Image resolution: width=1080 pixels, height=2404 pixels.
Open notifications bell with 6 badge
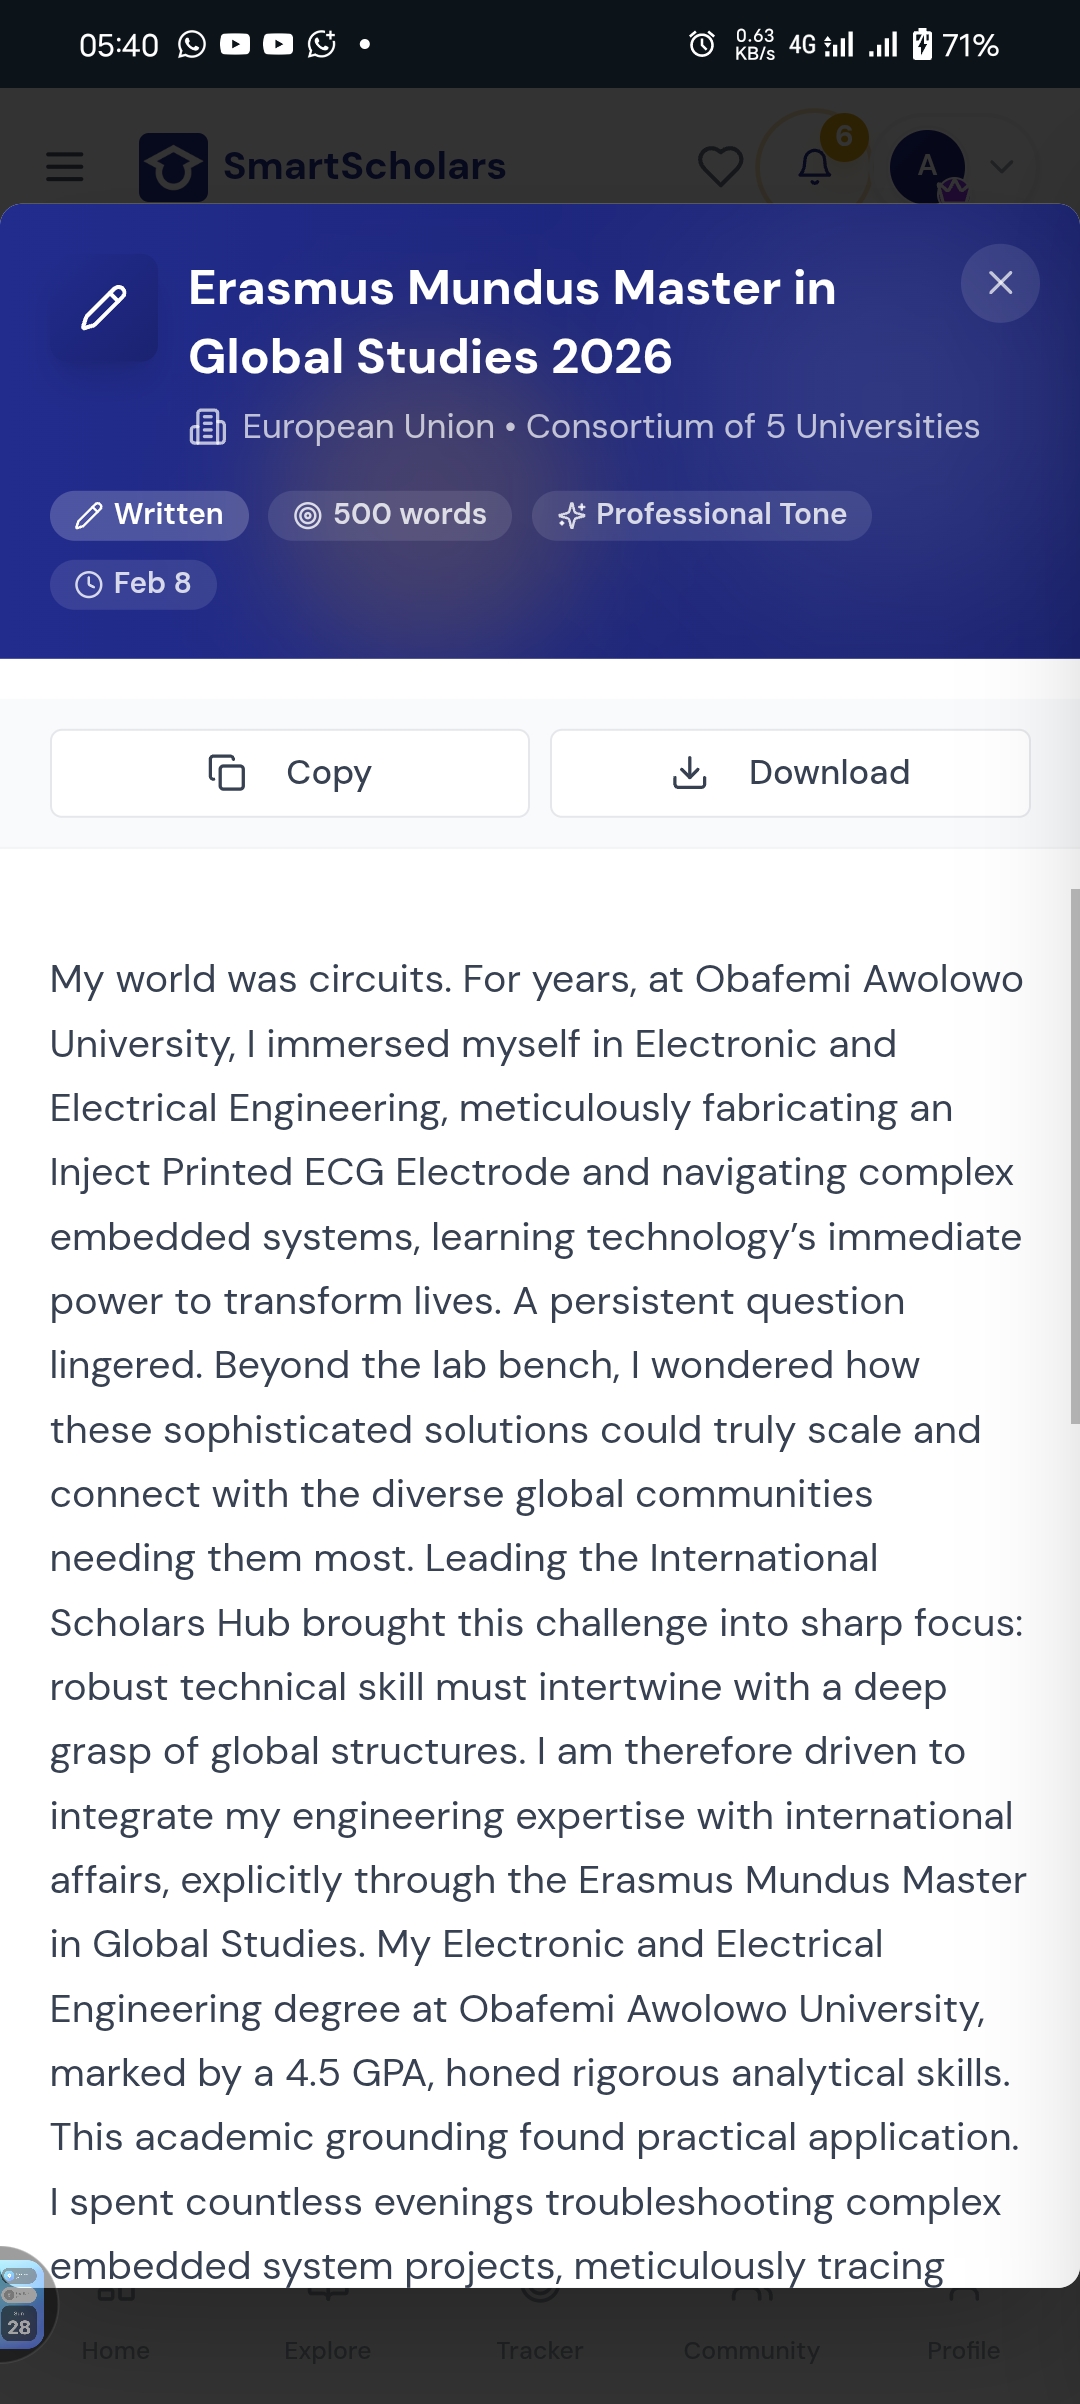tap(815, 166)
